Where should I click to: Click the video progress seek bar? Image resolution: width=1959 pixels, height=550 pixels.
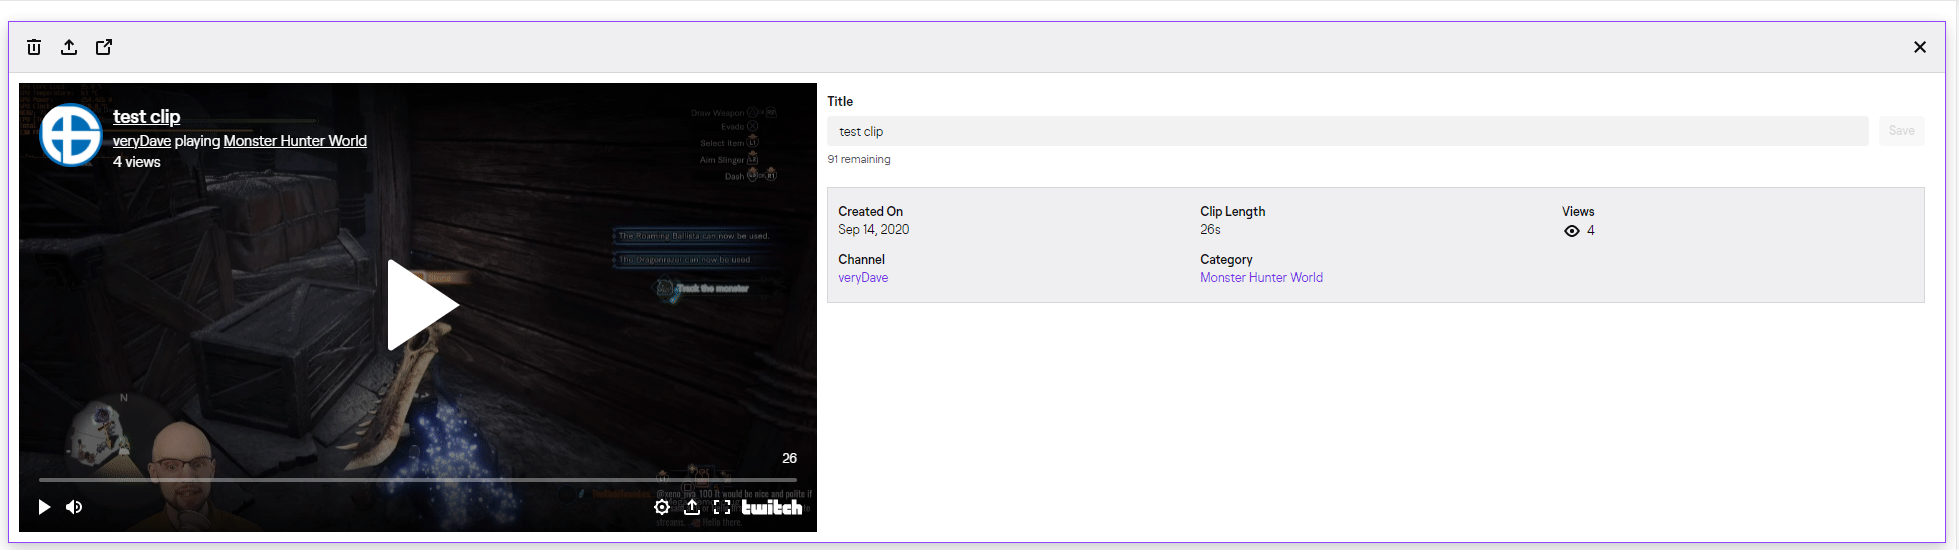(x=418, y=480)
